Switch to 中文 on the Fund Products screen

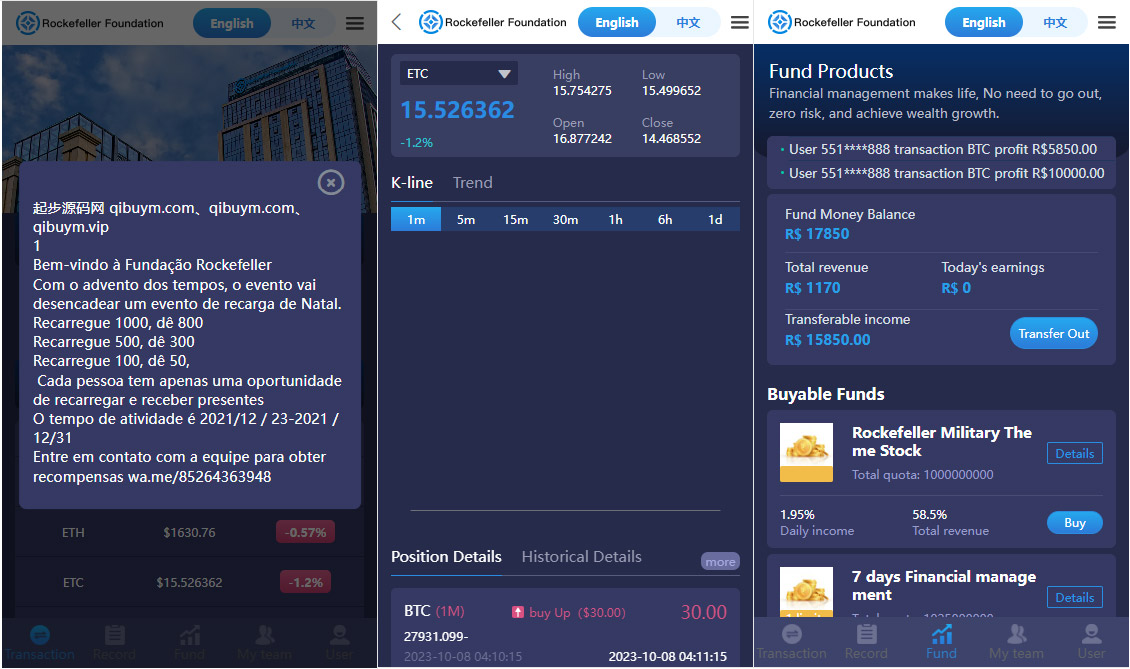coord(1055,22)
